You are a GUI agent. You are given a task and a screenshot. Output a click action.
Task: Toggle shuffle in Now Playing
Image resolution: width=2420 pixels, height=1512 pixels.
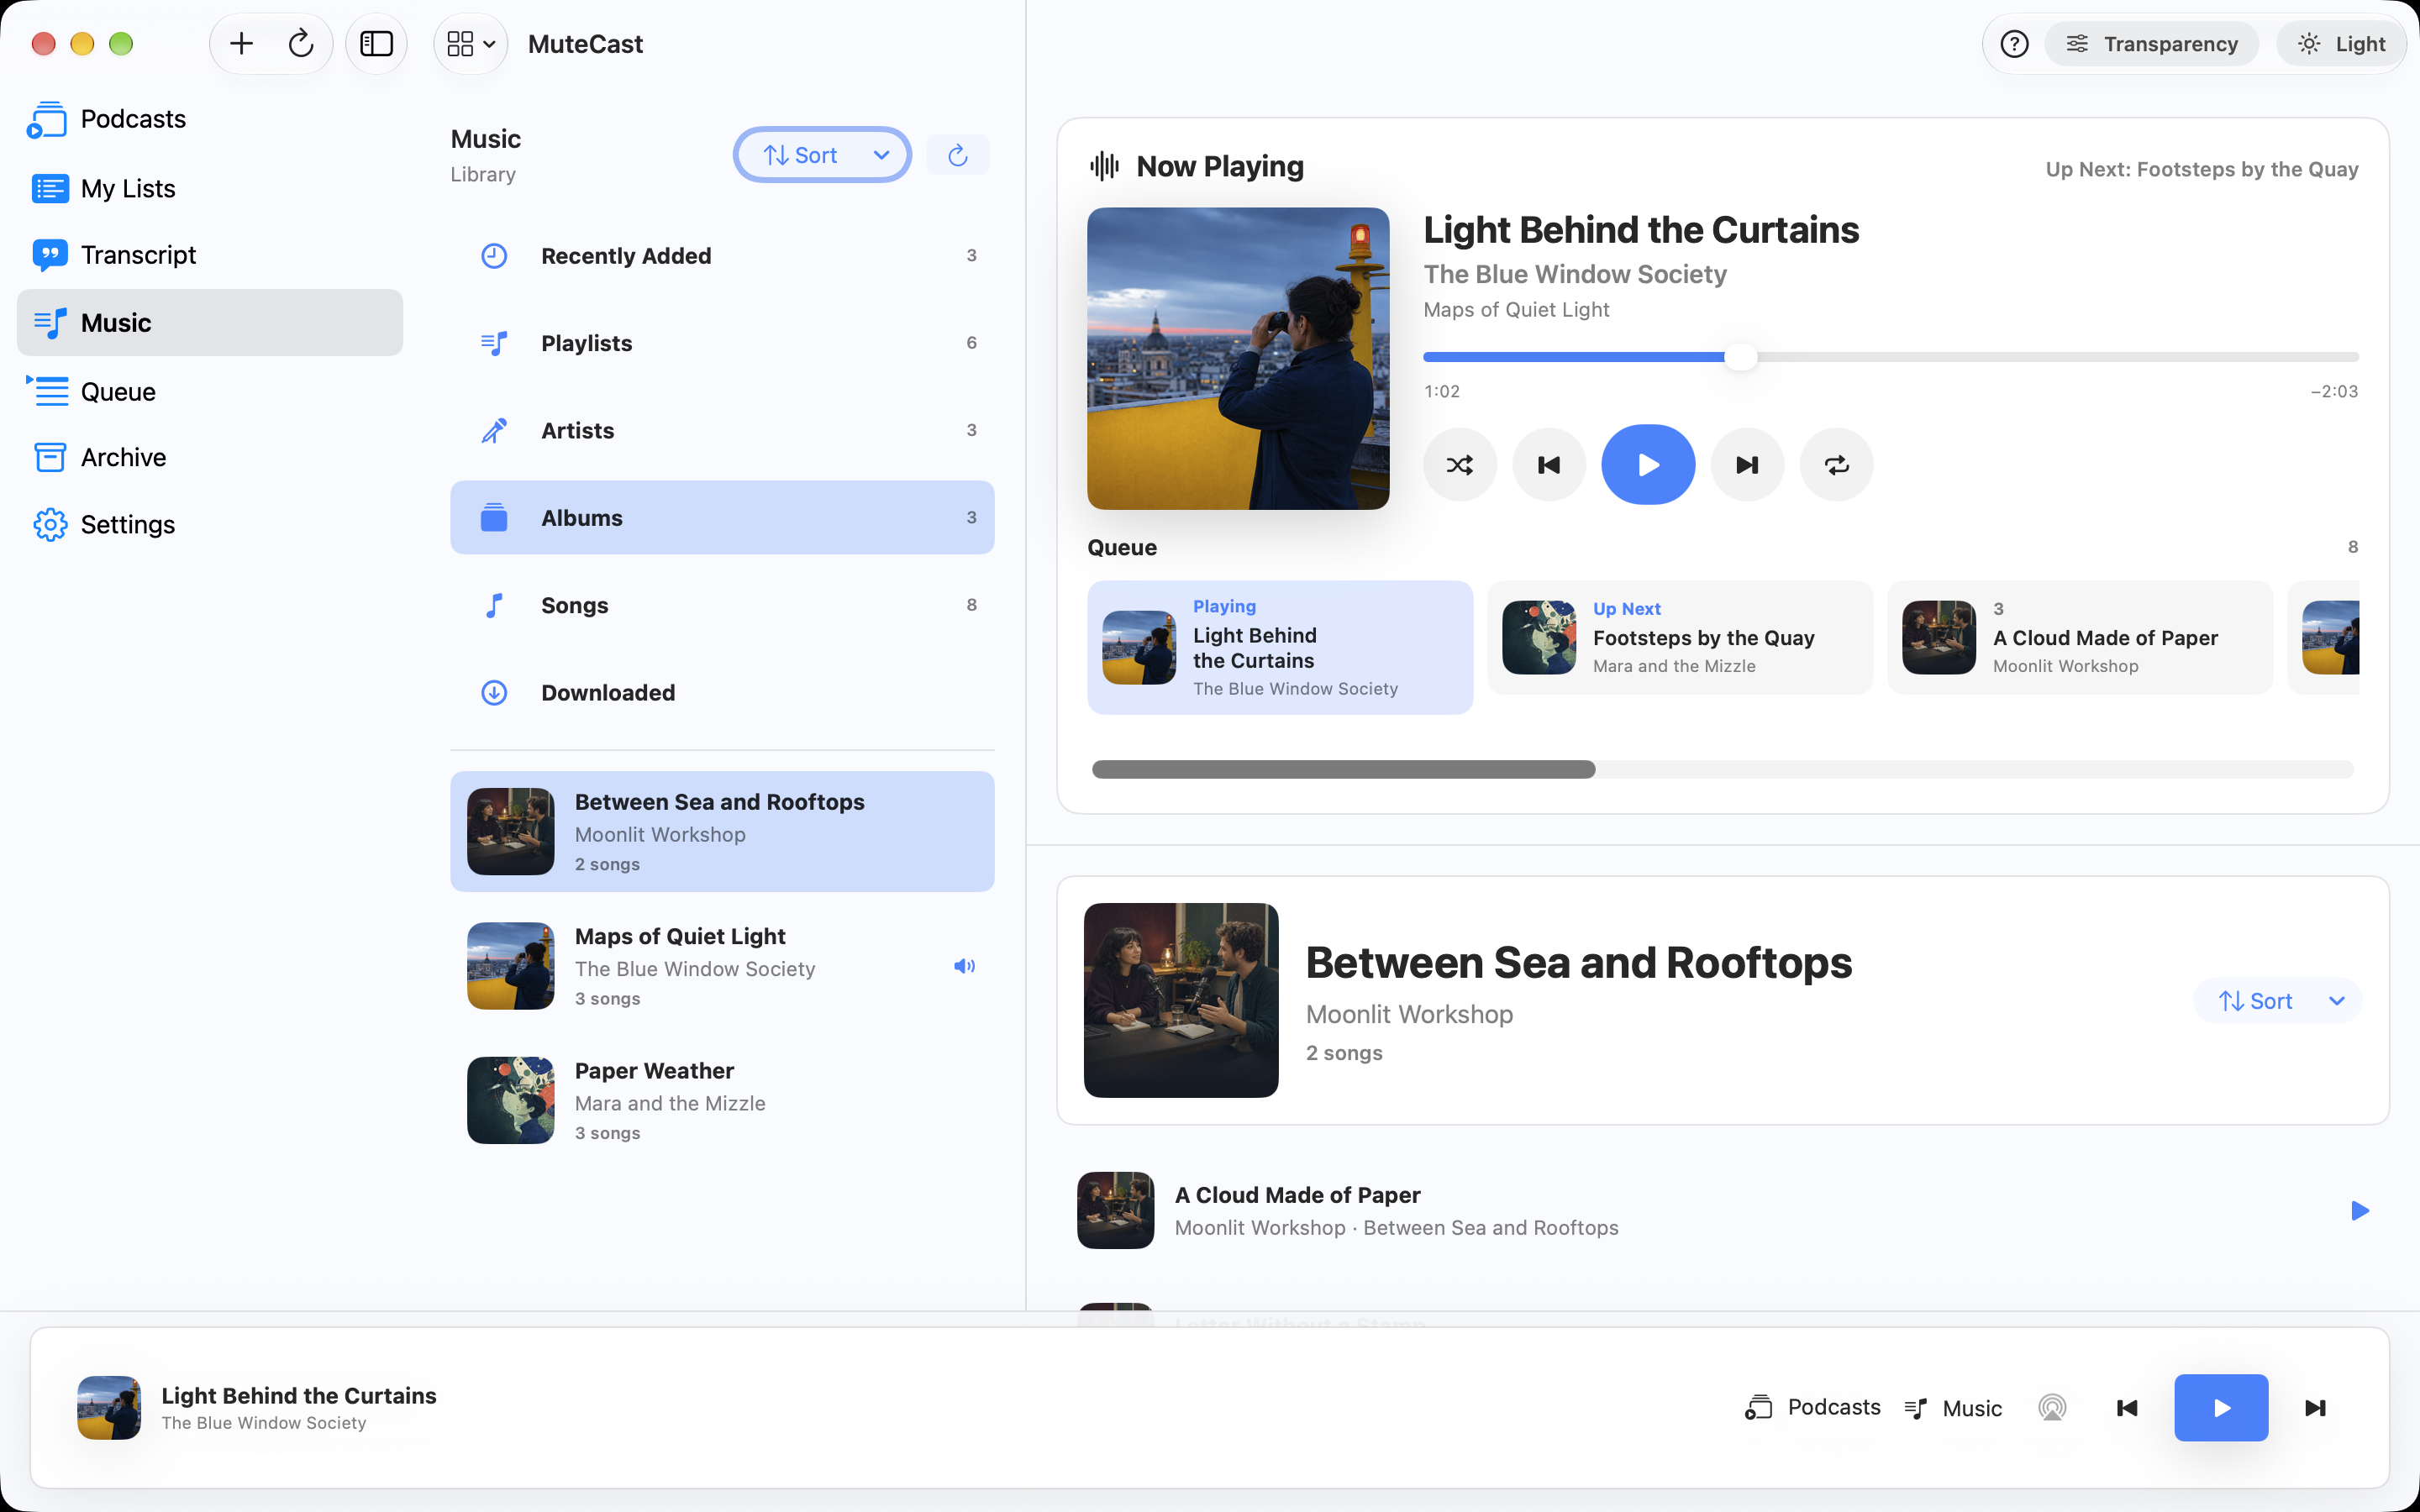click(1459, 465)
